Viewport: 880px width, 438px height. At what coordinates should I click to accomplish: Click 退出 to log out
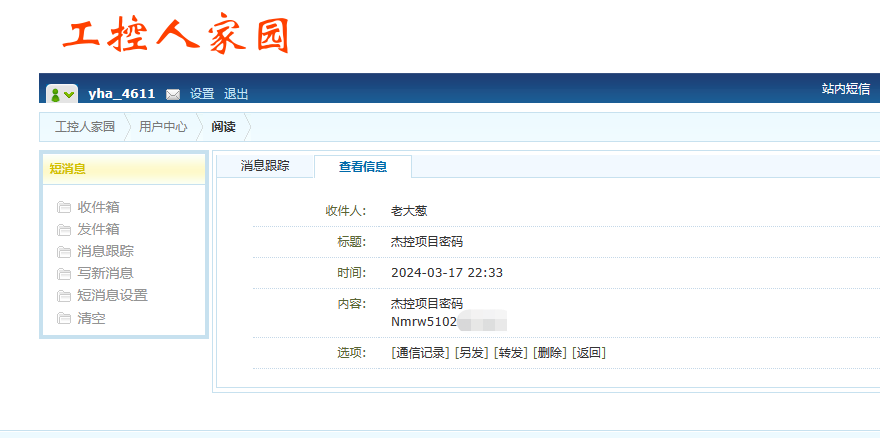[x=236, y=94]
